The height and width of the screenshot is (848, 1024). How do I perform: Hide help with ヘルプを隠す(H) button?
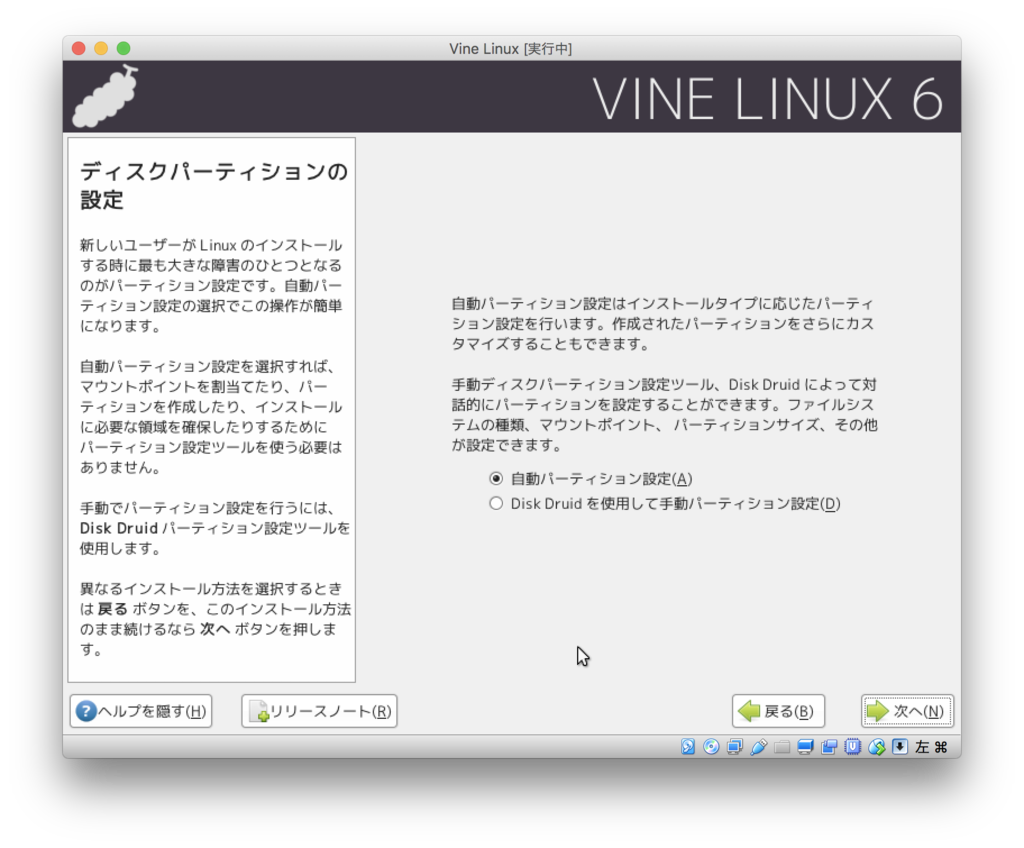click(141, 711)
